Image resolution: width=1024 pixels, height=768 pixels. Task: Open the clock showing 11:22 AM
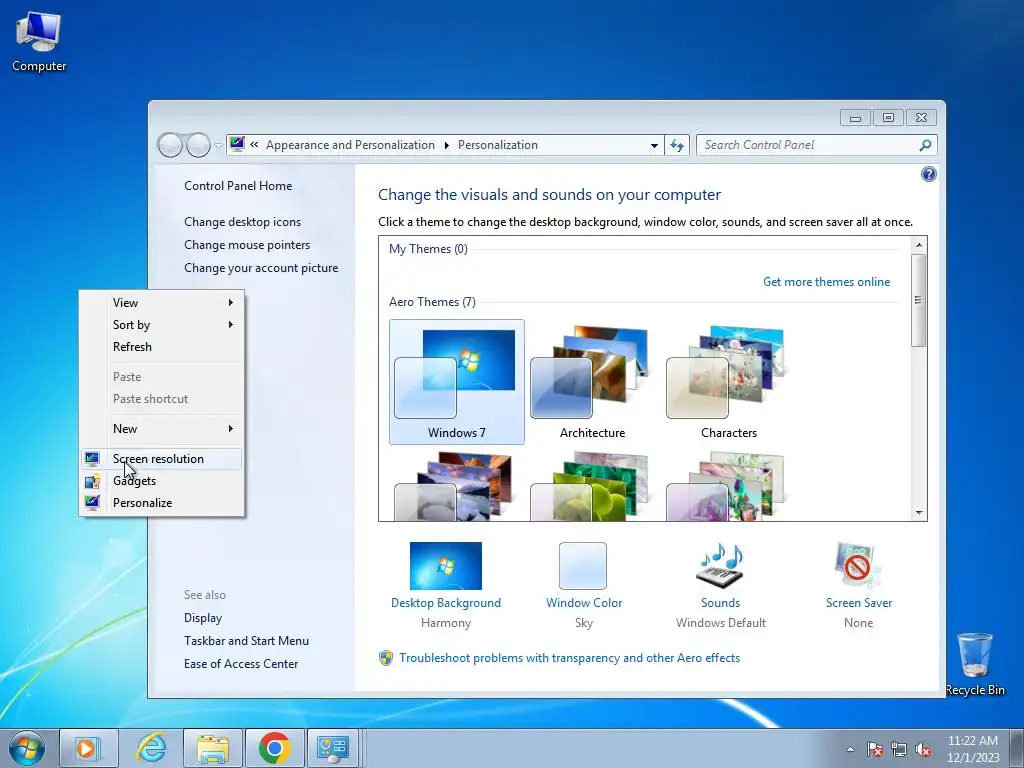[x=972, y=749]
